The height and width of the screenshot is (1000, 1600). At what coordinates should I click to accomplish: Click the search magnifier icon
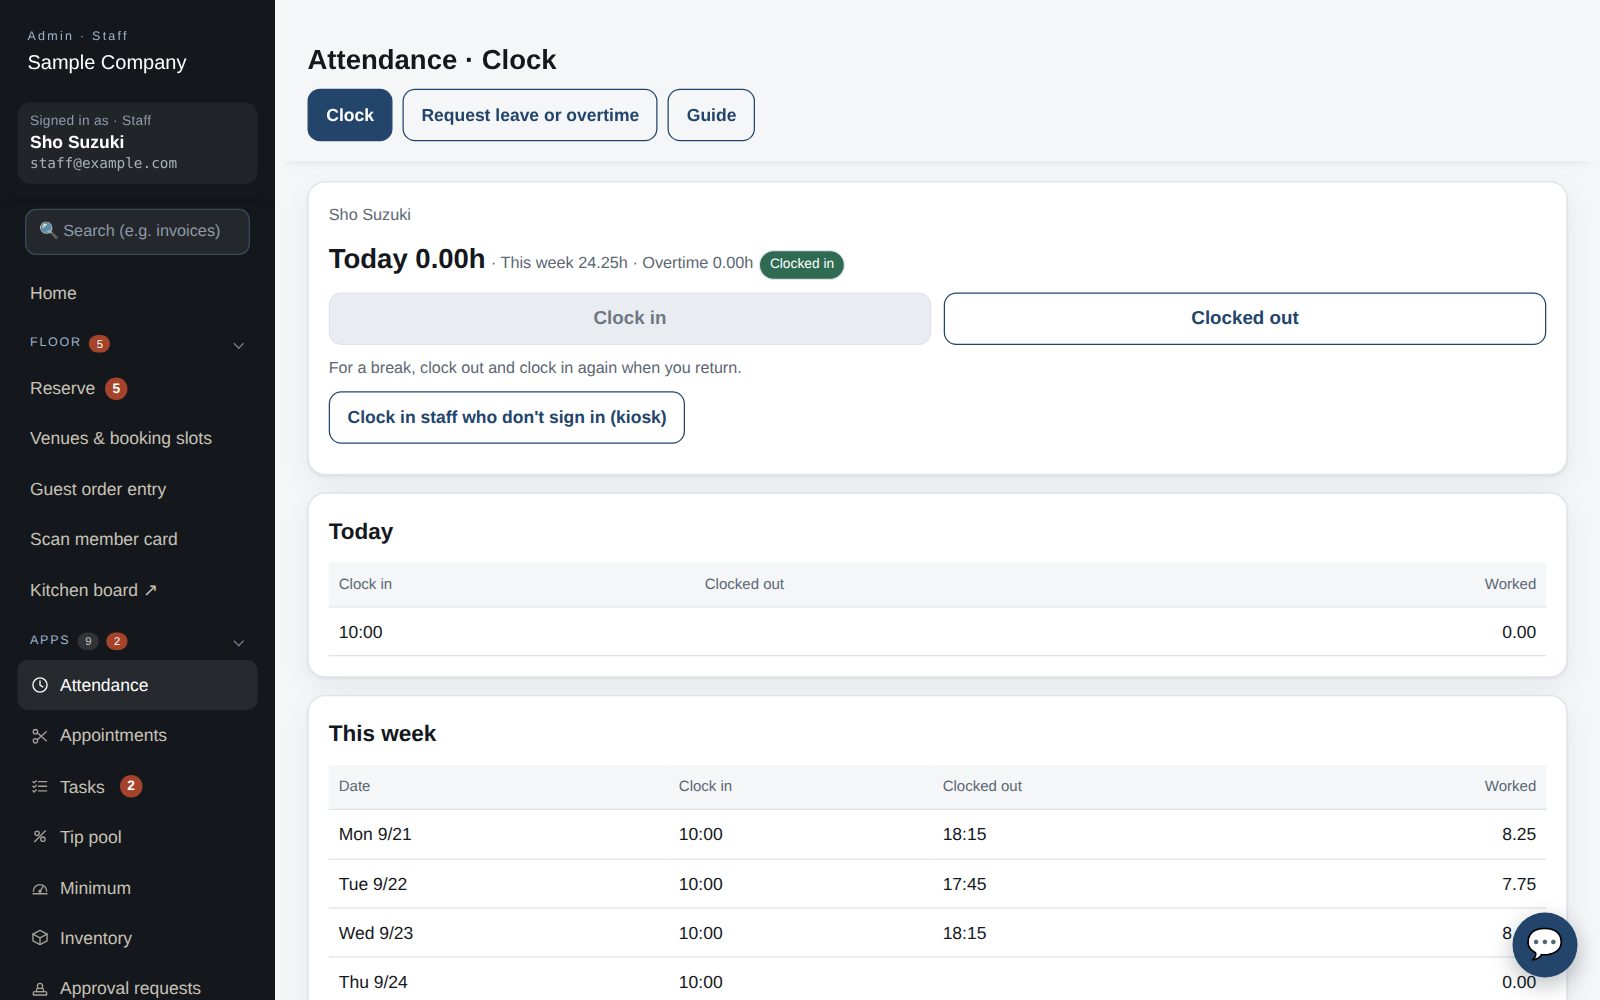click(x=48, y=230)
